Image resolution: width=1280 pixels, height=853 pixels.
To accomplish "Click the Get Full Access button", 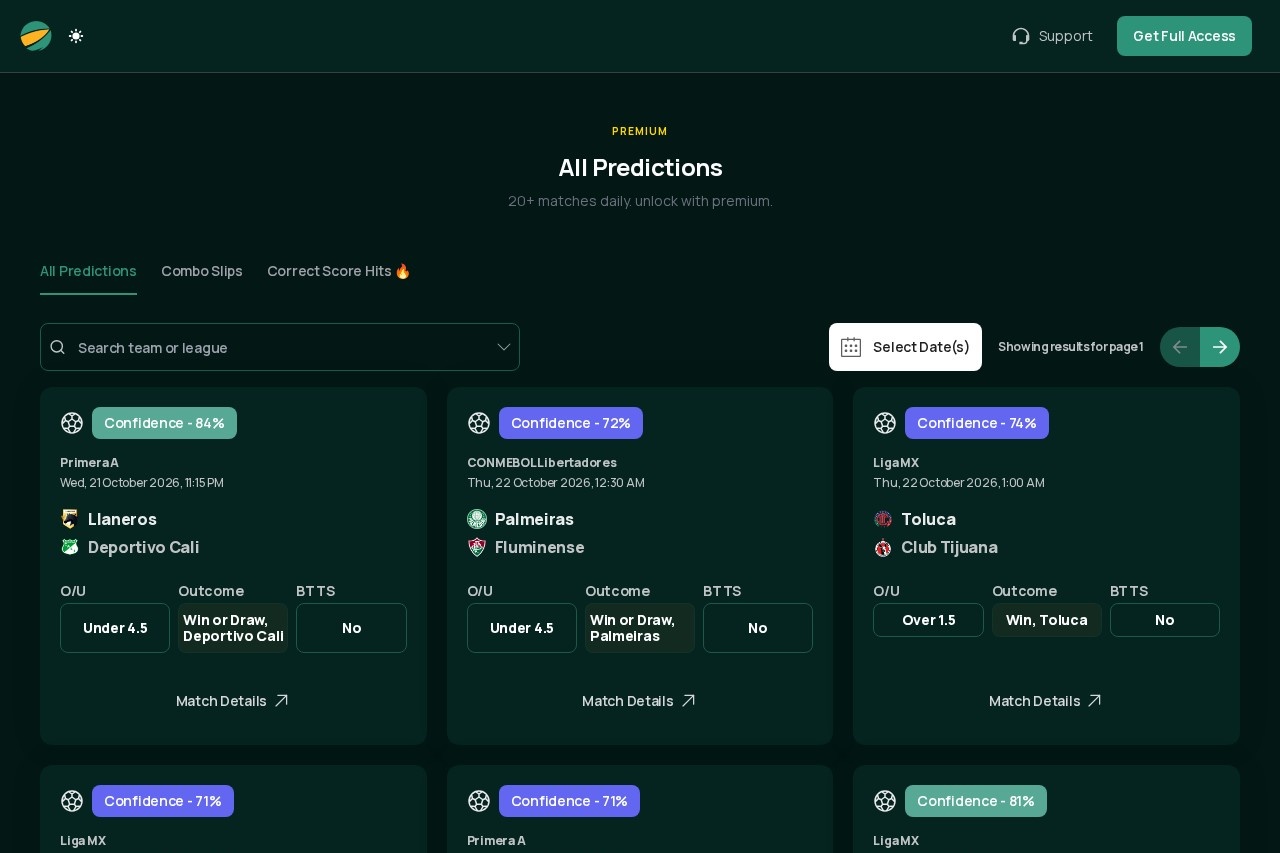I will pyautogui.click(x=1184, y=36).
